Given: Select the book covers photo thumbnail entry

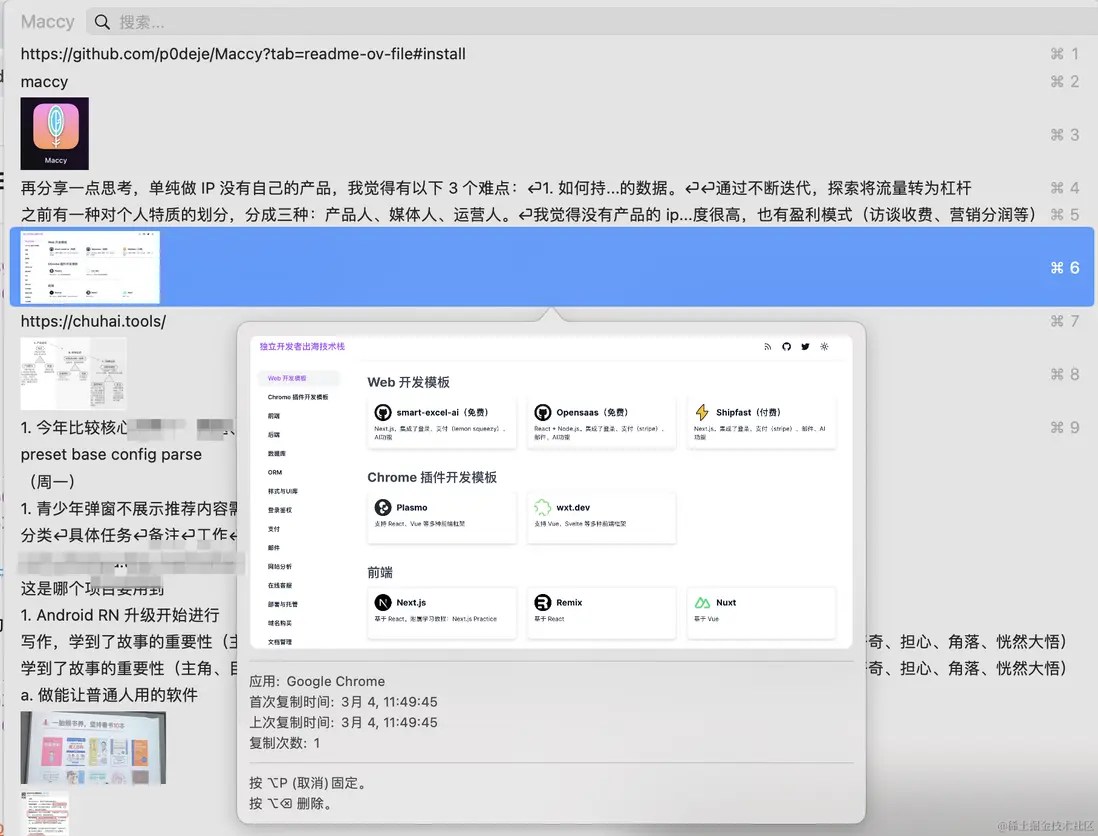Looking at the screenshot, I should coord(93,748).
